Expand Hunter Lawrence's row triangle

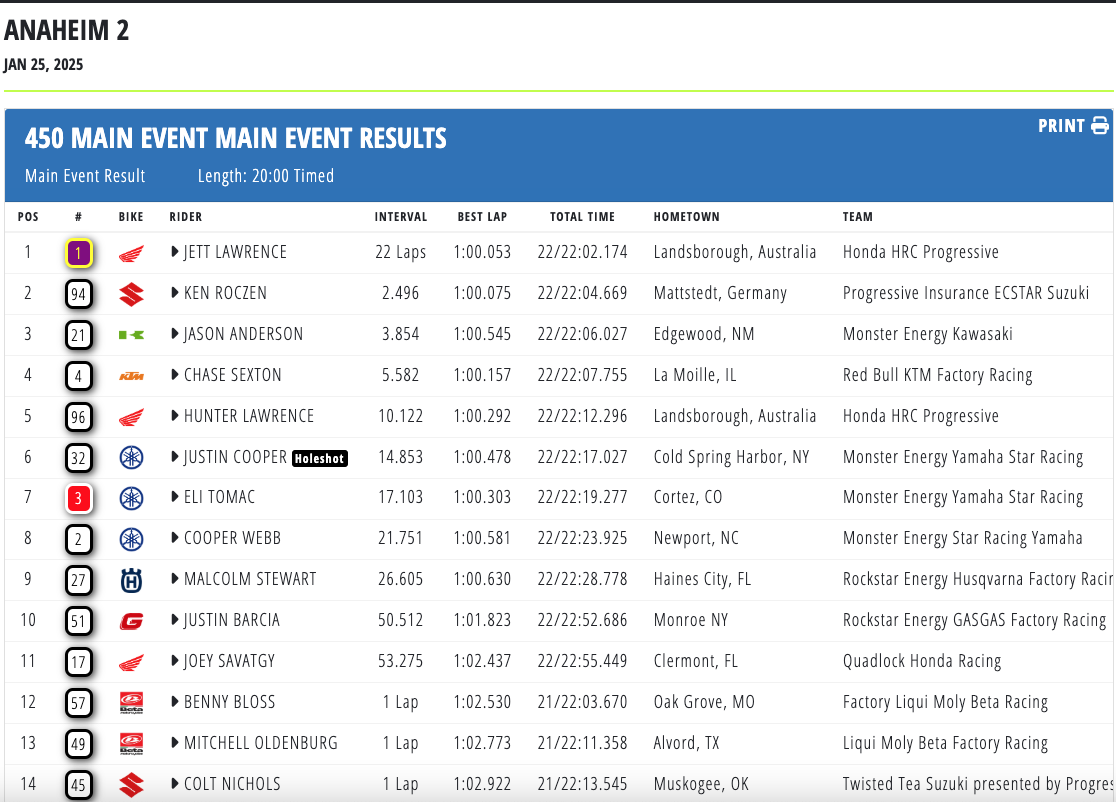click(x=175, y=417)
